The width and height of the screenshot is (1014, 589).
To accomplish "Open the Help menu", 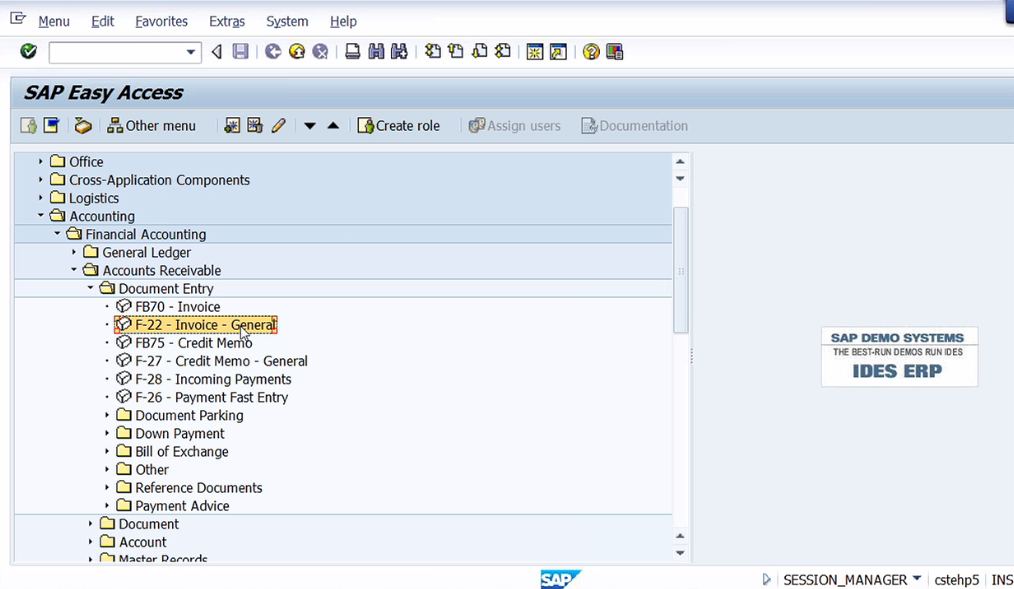I will [x=343, y=21].
